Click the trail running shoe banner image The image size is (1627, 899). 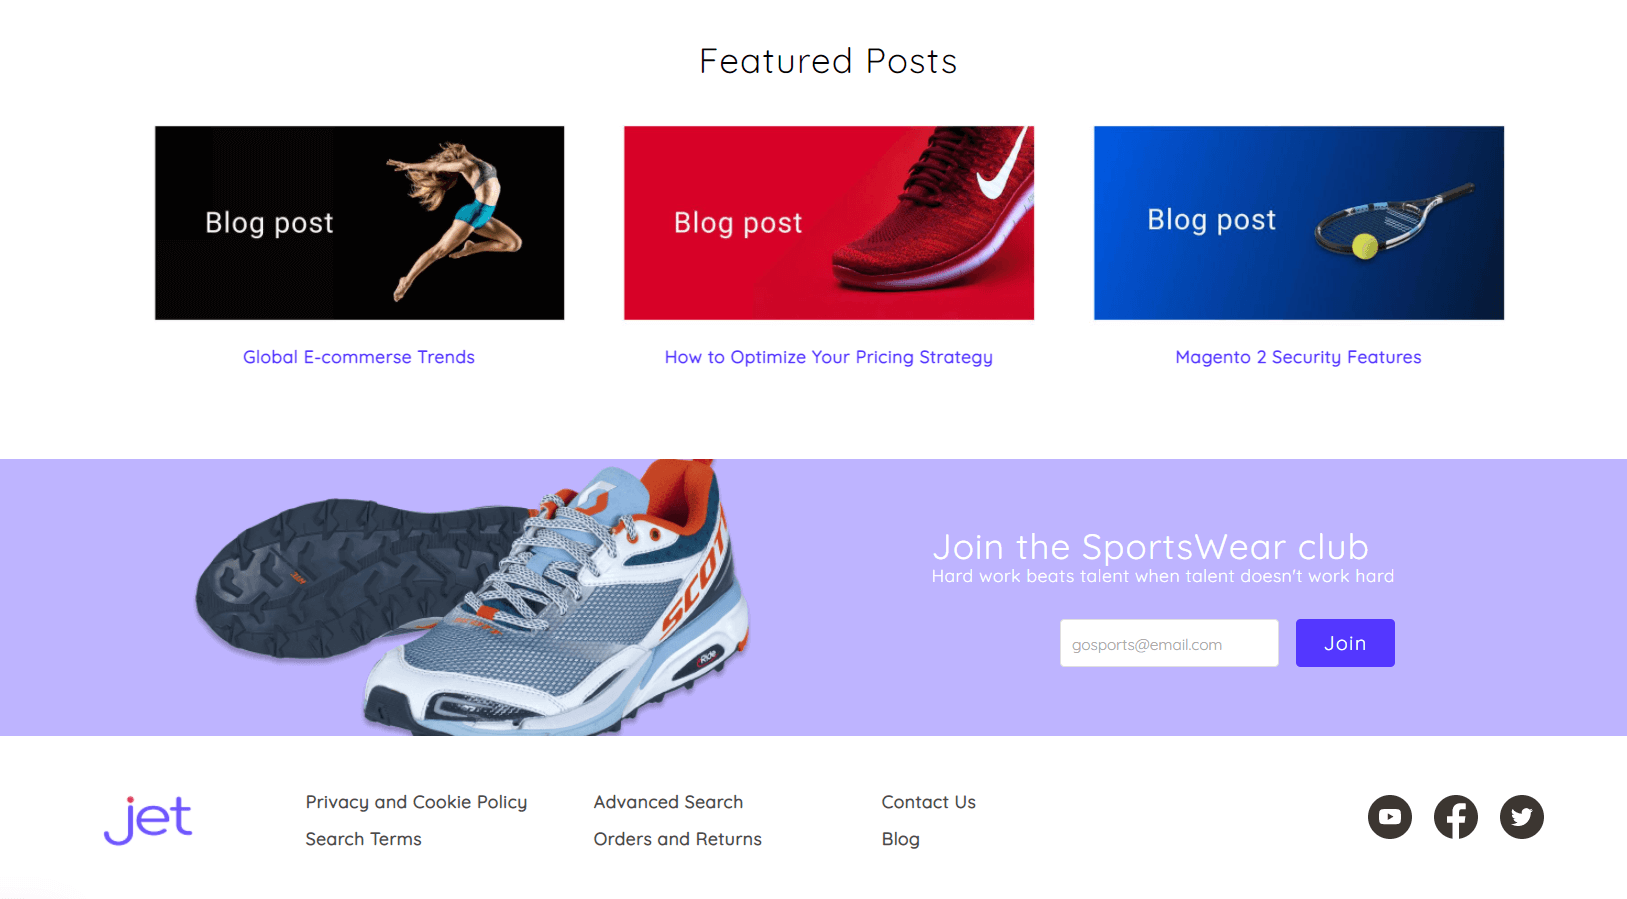[x=472, y=598]
